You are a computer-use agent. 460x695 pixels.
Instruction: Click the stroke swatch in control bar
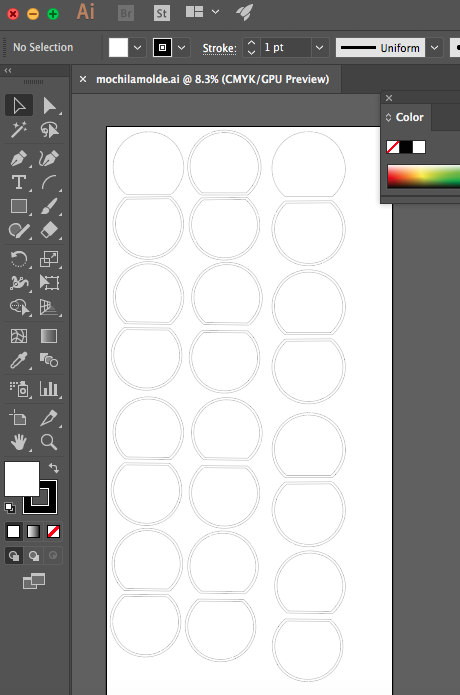(163, 47)
